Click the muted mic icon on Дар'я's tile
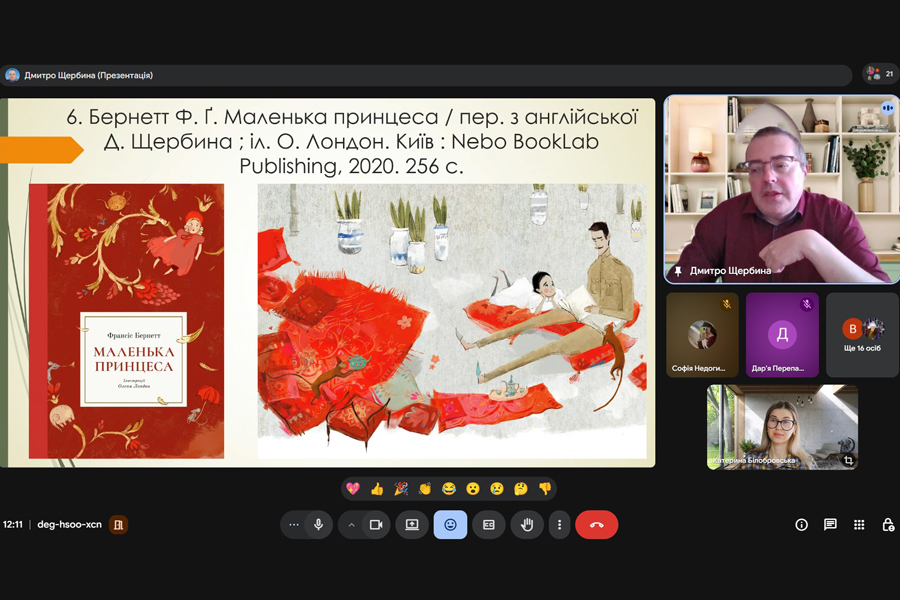The width and height of the screenshot is (900, 600). (x=806, y=304)
